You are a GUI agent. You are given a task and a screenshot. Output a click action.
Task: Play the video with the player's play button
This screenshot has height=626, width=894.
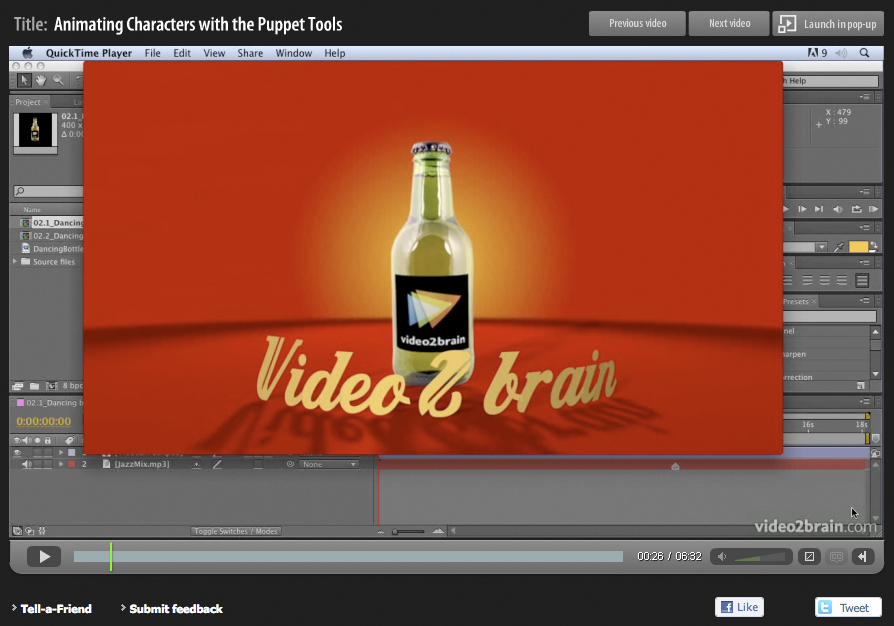tap(43, 556)
